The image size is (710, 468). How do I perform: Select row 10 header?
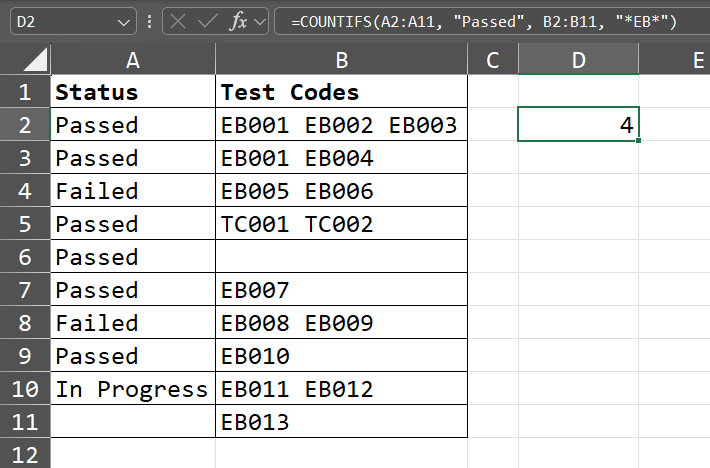click(x=25, y=389)
